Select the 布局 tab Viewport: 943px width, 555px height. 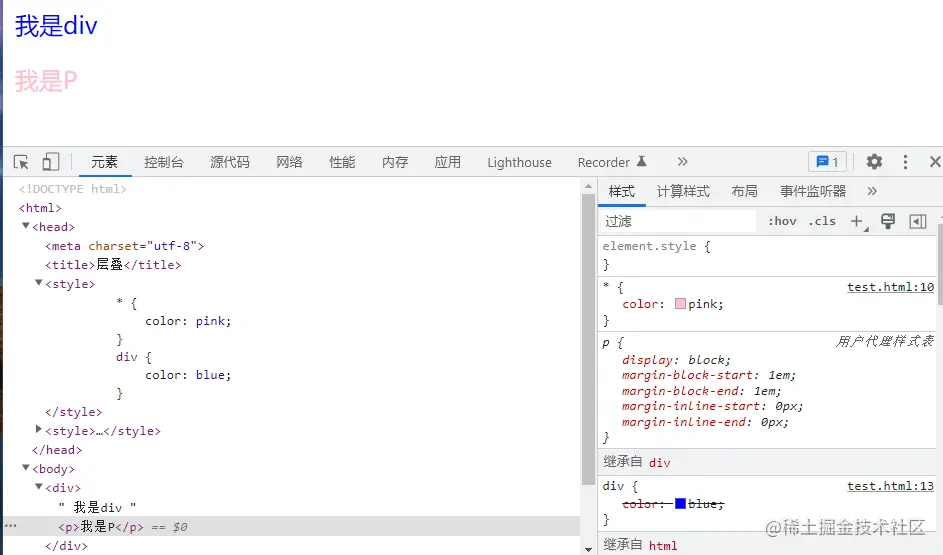[744, 191]
